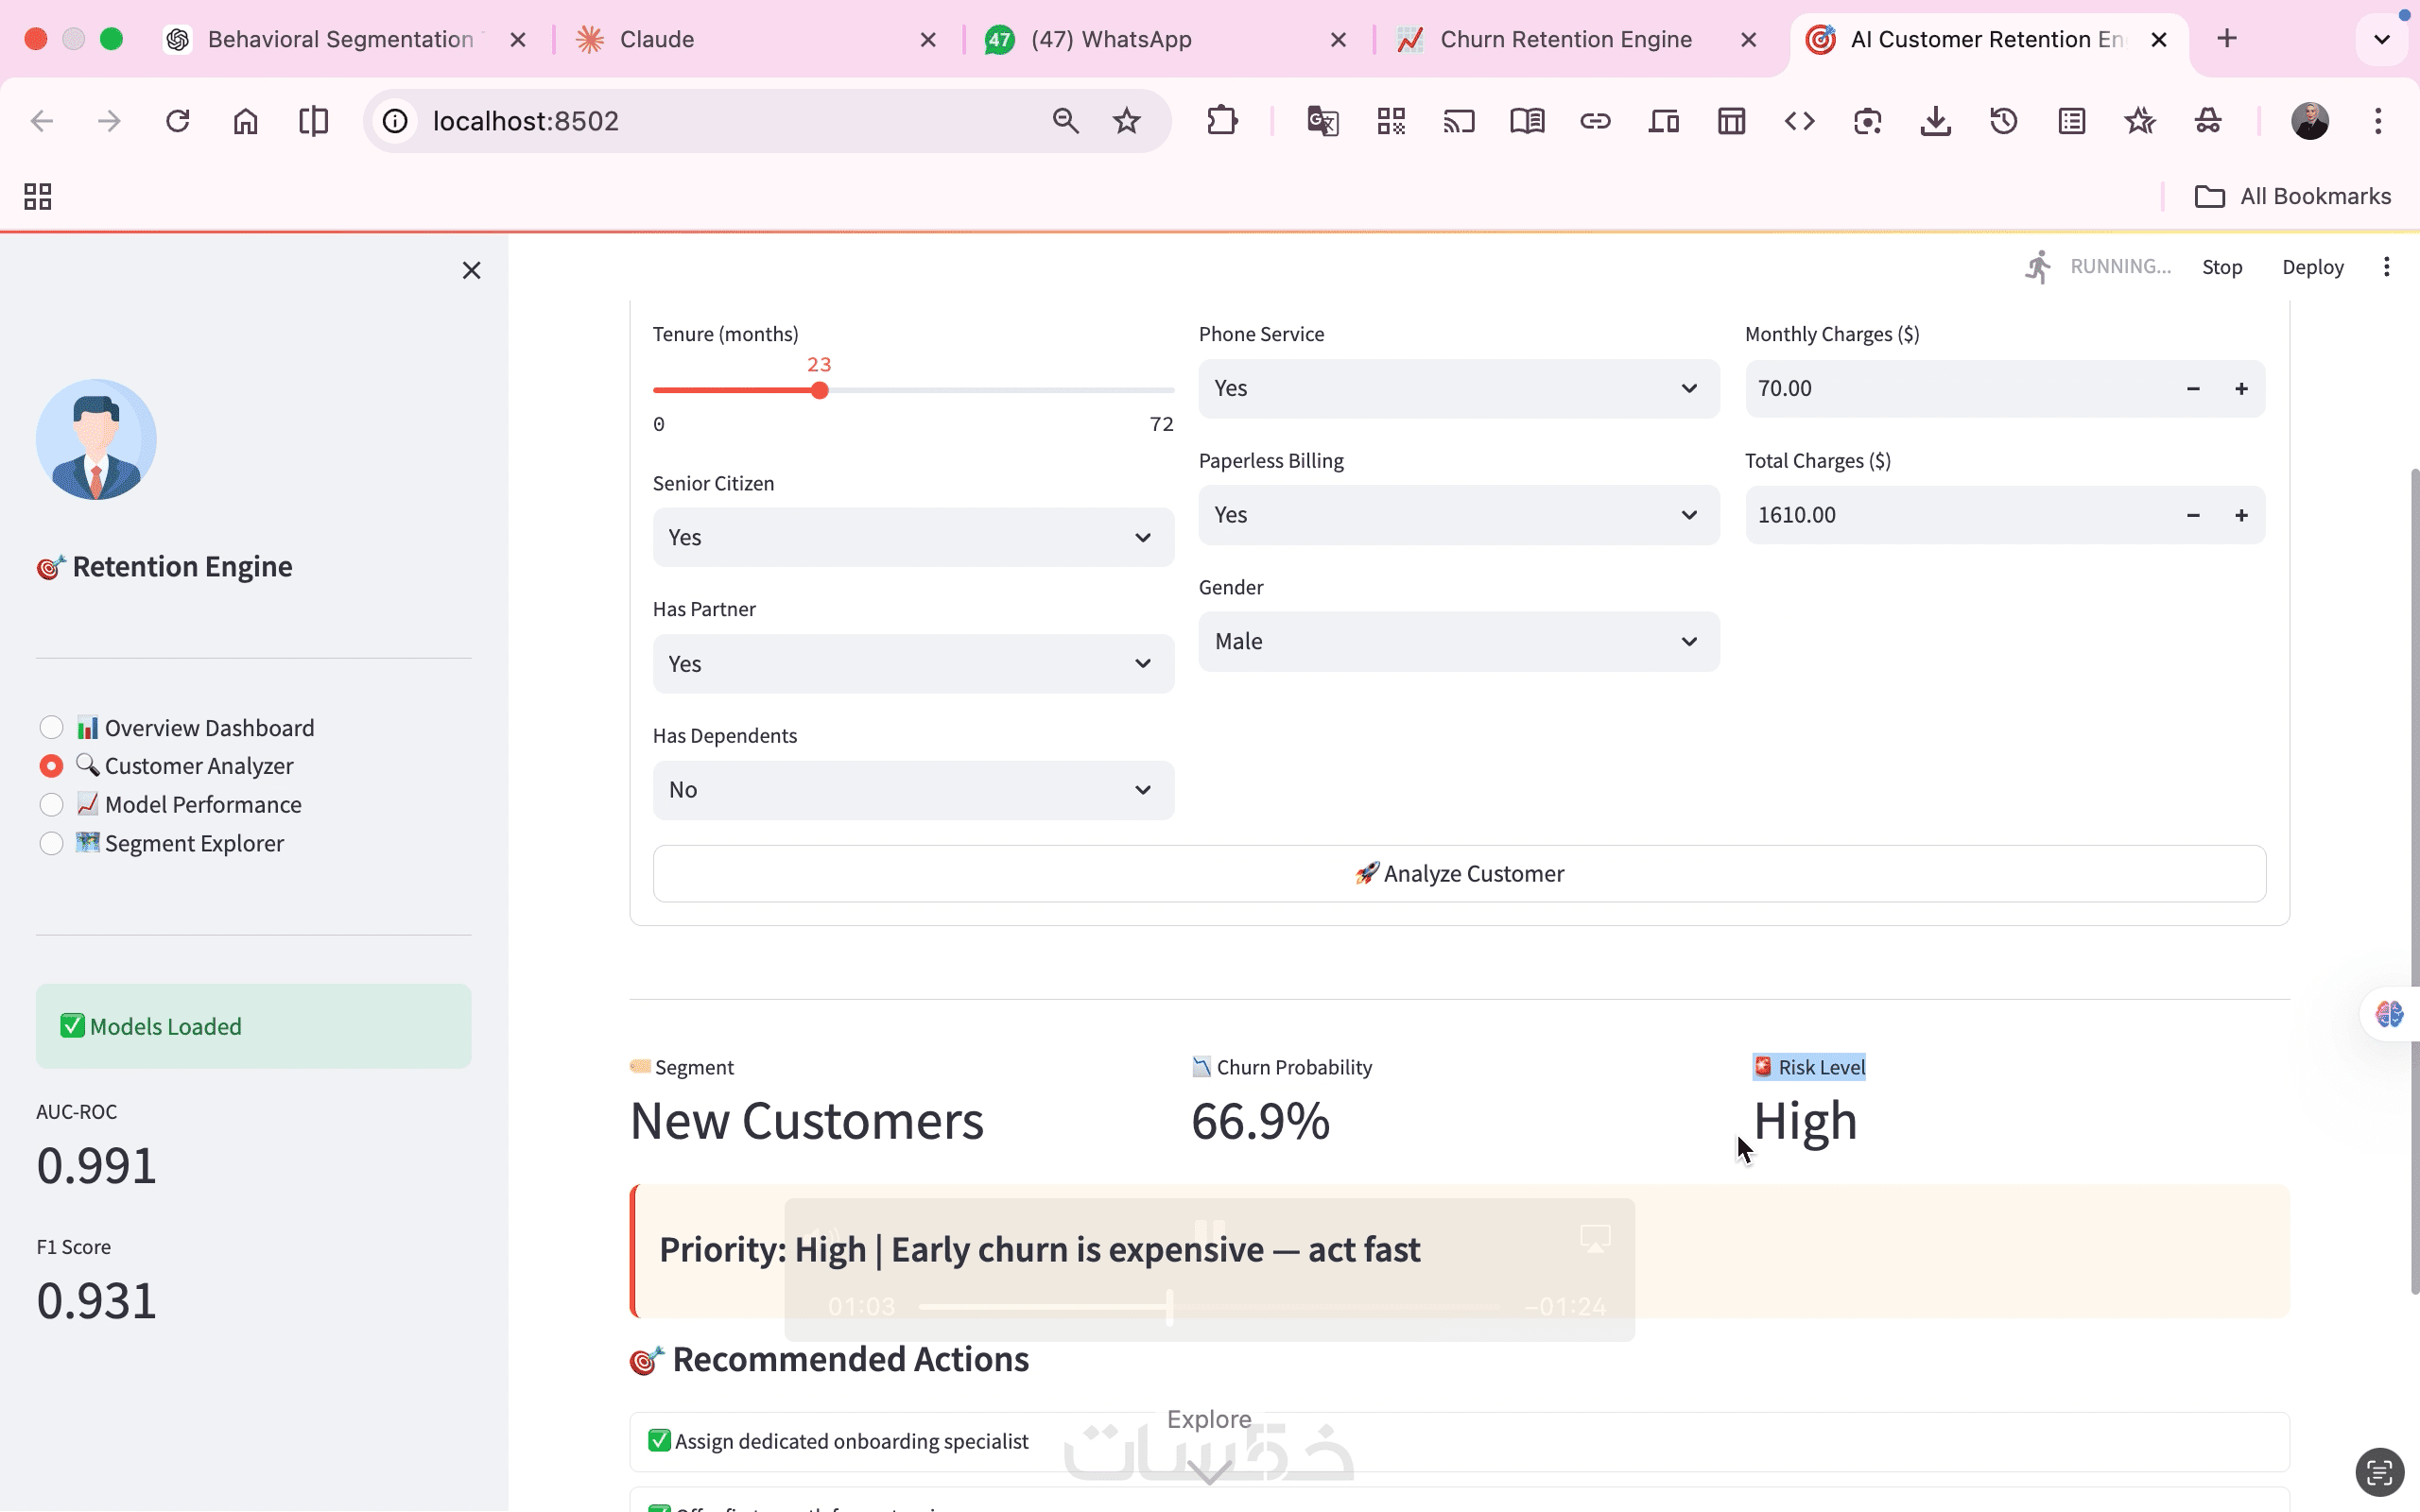This screenshot has width=2420, height=1512.
Task: Open the browser extensions puzzle icon
Action: click(x=1221, y=121)
